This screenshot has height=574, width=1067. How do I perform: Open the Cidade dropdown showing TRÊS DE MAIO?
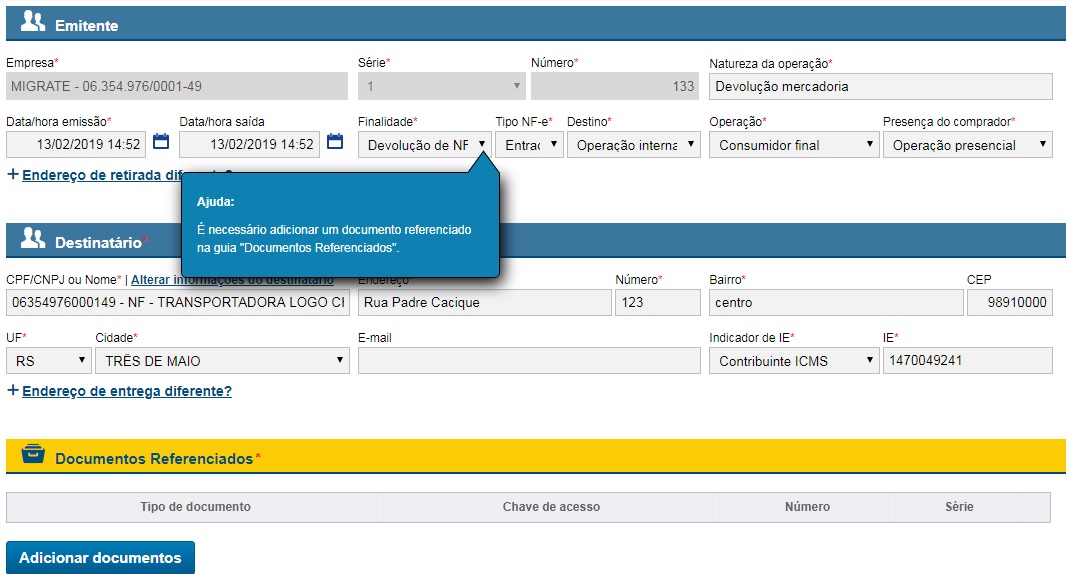(222, 361)
